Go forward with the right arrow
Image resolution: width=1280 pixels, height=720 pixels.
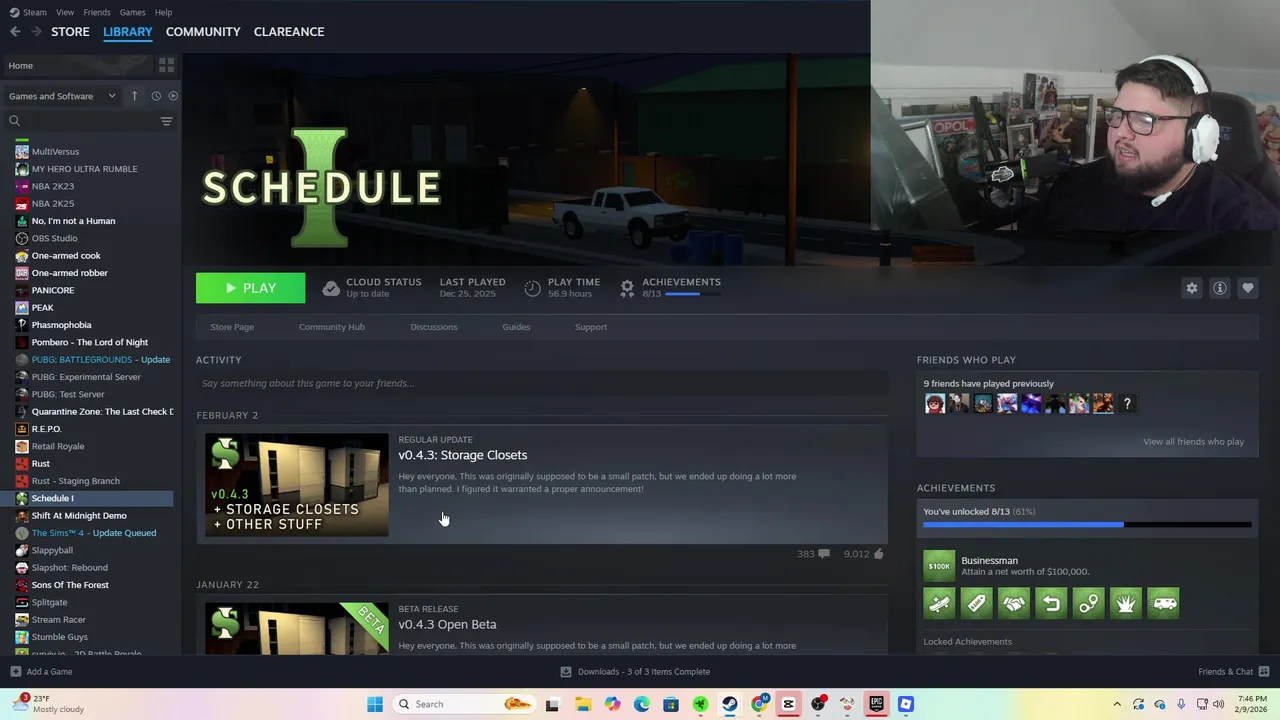point(36,32)
